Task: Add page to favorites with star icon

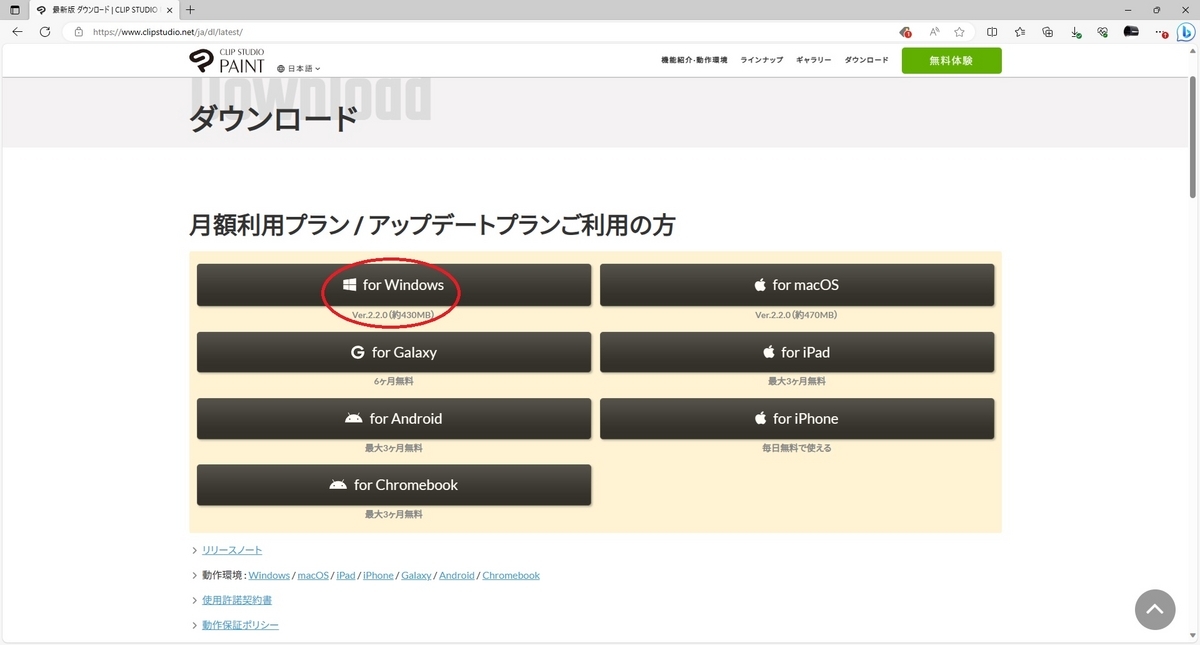Action: pyautogui.click(x=960, y=32)
